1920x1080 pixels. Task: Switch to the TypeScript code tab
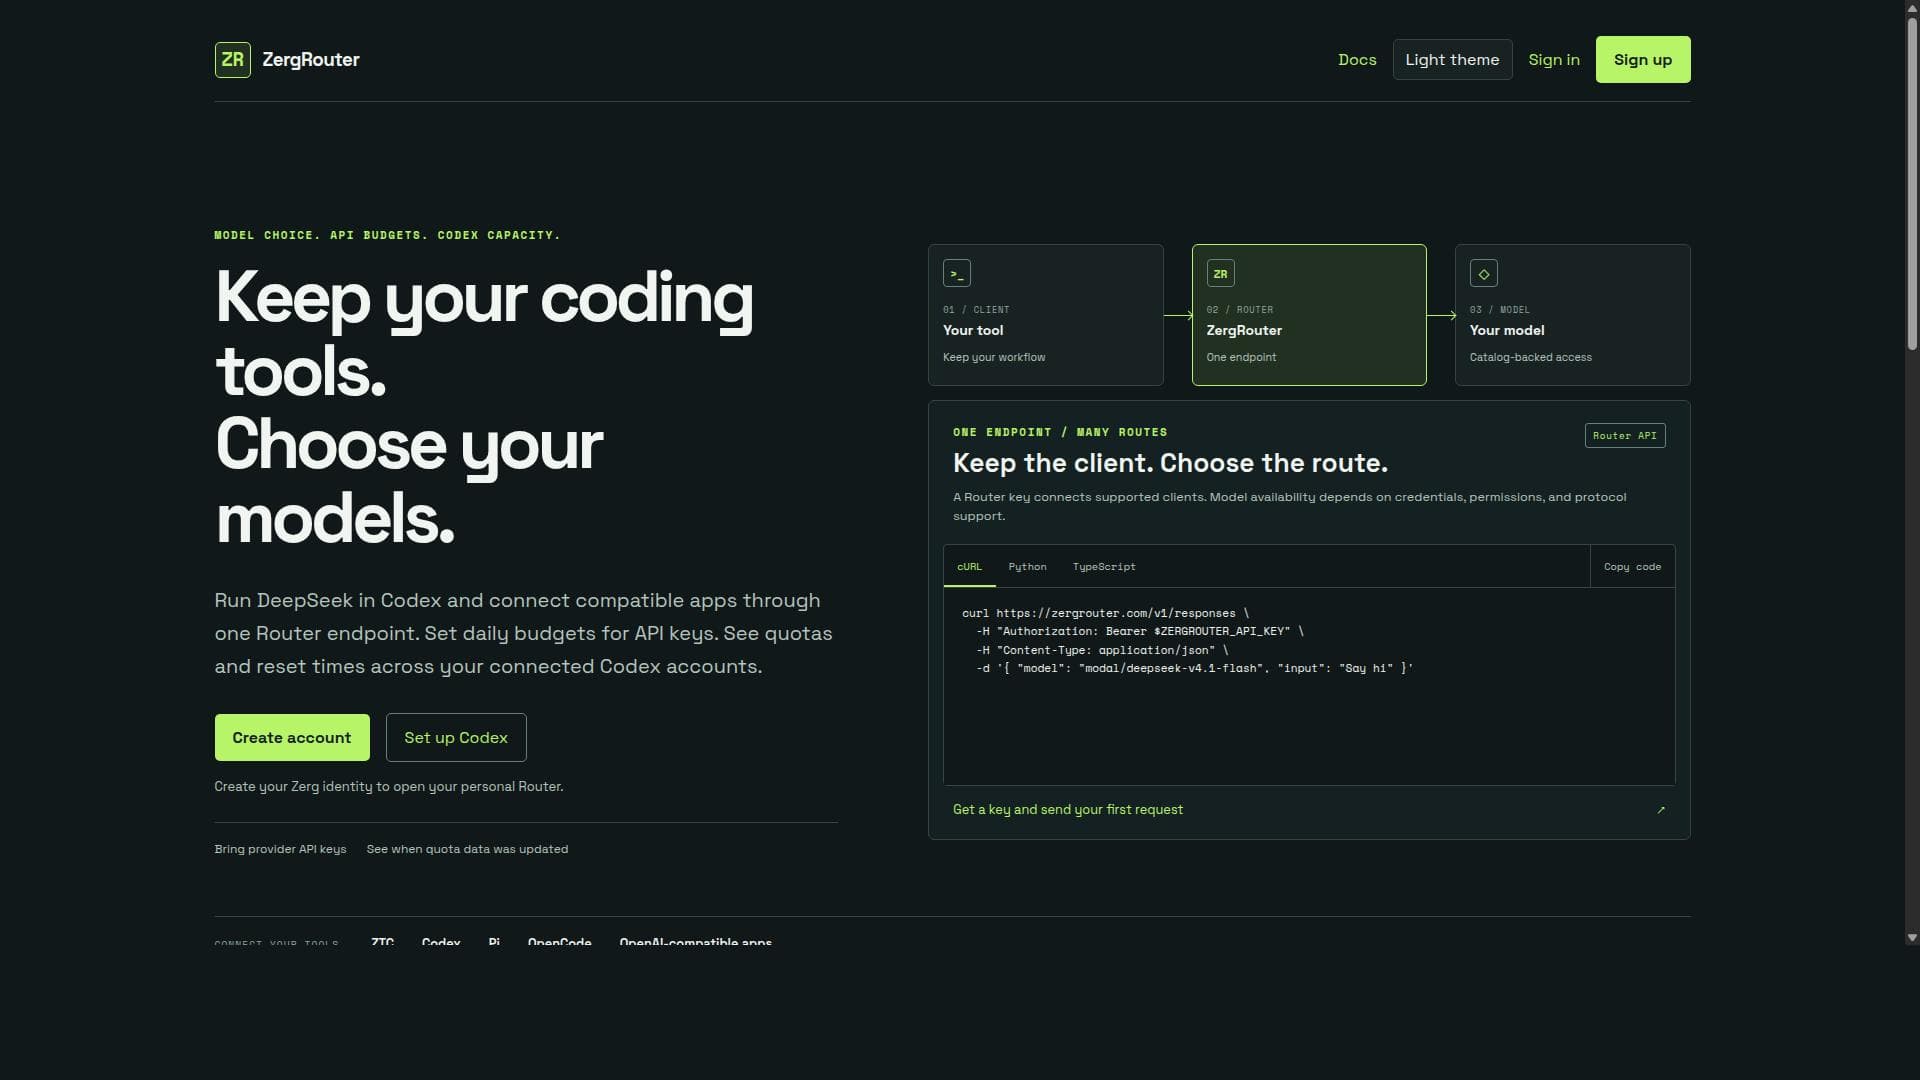tap(1104, 567)
